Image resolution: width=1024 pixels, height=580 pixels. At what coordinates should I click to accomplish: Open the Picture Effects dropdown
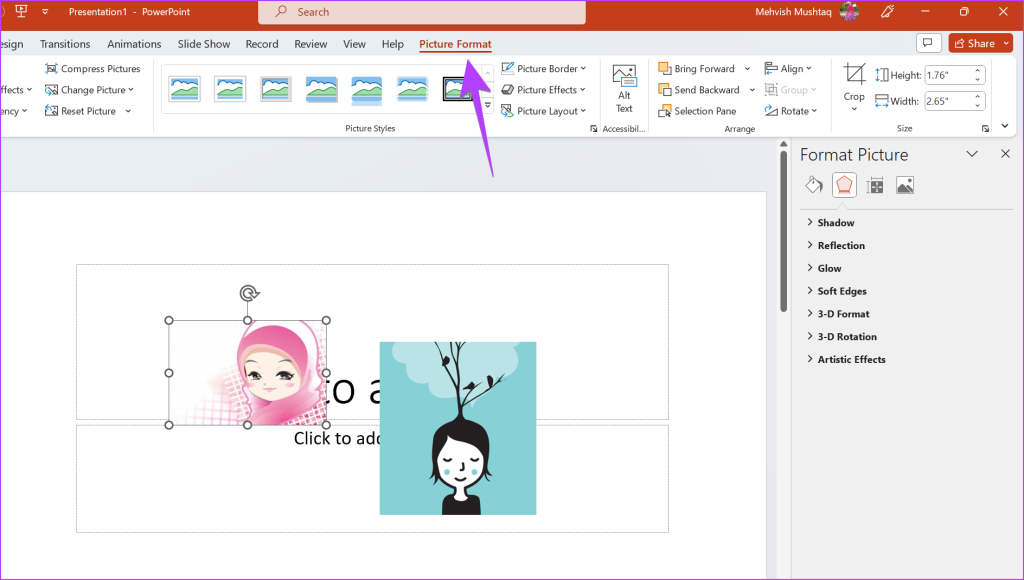[543, 89]
